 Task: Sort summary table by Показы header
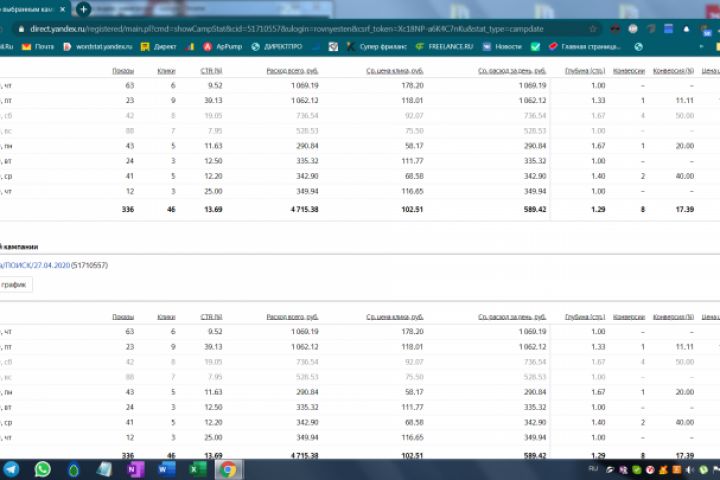(x=123, y=71)
